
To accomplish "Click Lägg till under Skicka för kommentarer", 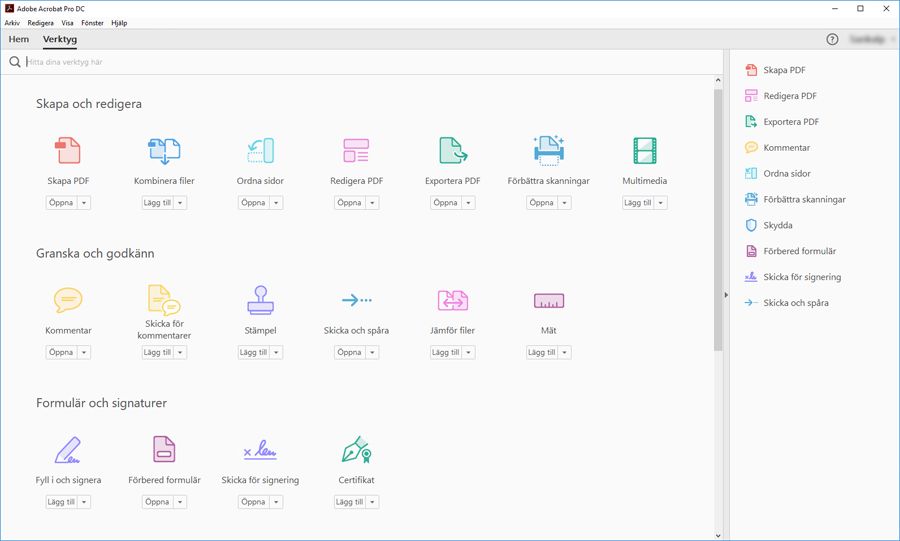I will (x=157, y=352).
